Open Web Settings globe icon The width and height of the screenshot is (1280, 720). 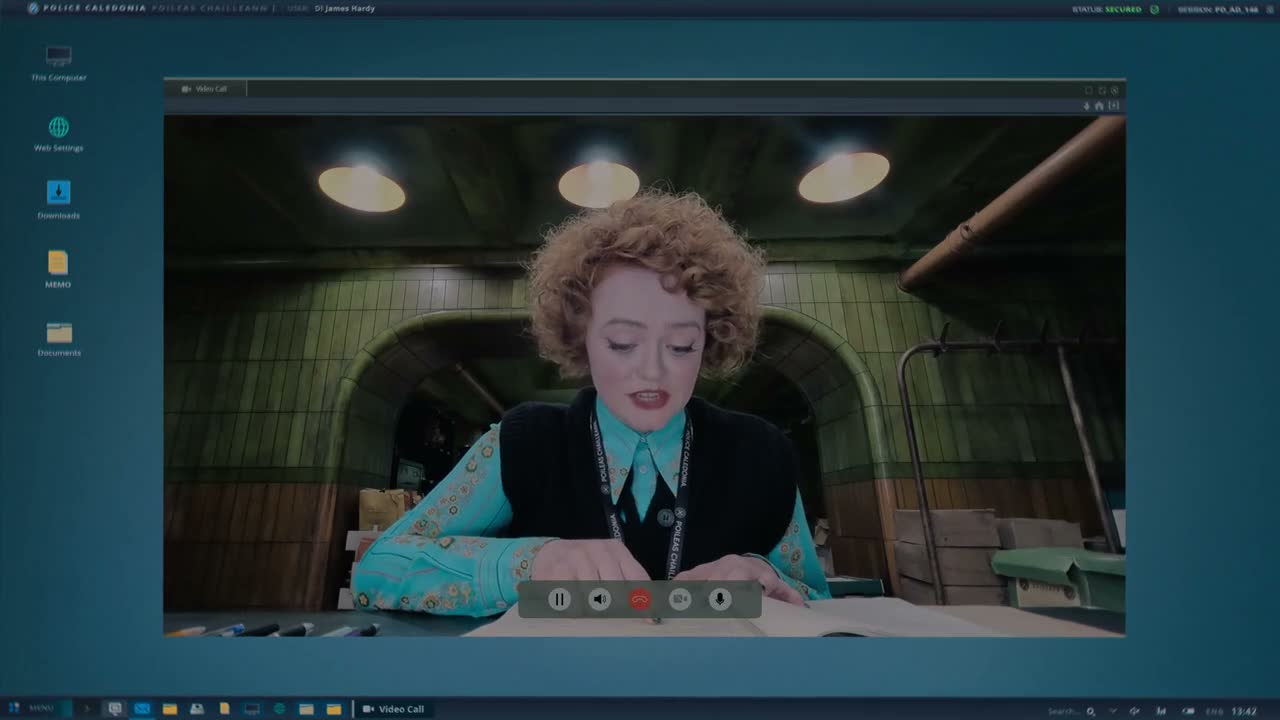[x=59, y=134]
